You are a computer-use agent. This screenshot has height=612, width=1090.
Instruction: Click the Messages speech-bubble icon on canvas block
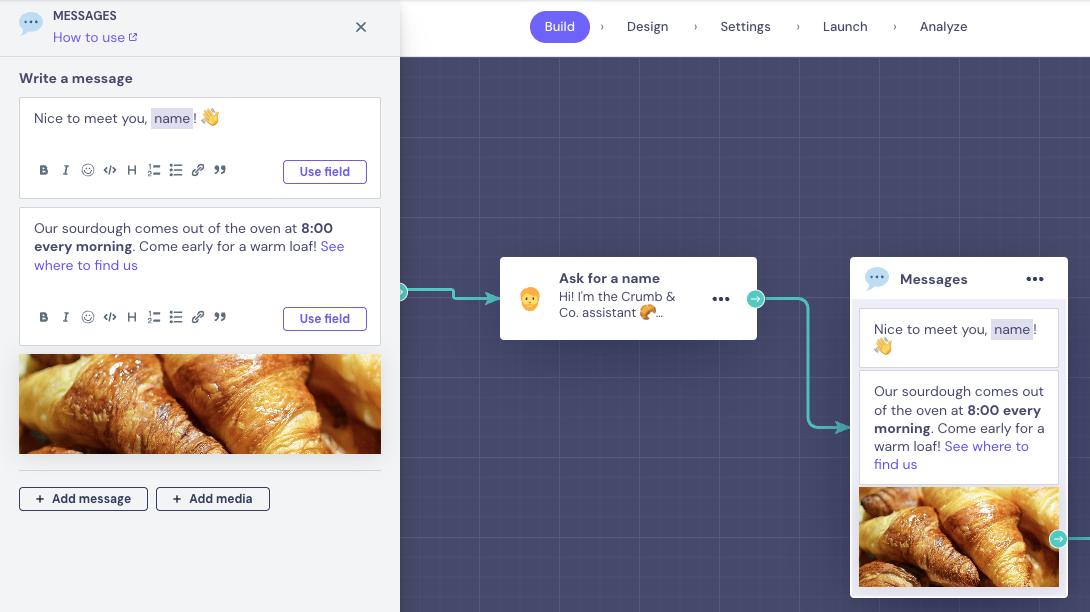point(877,279)
